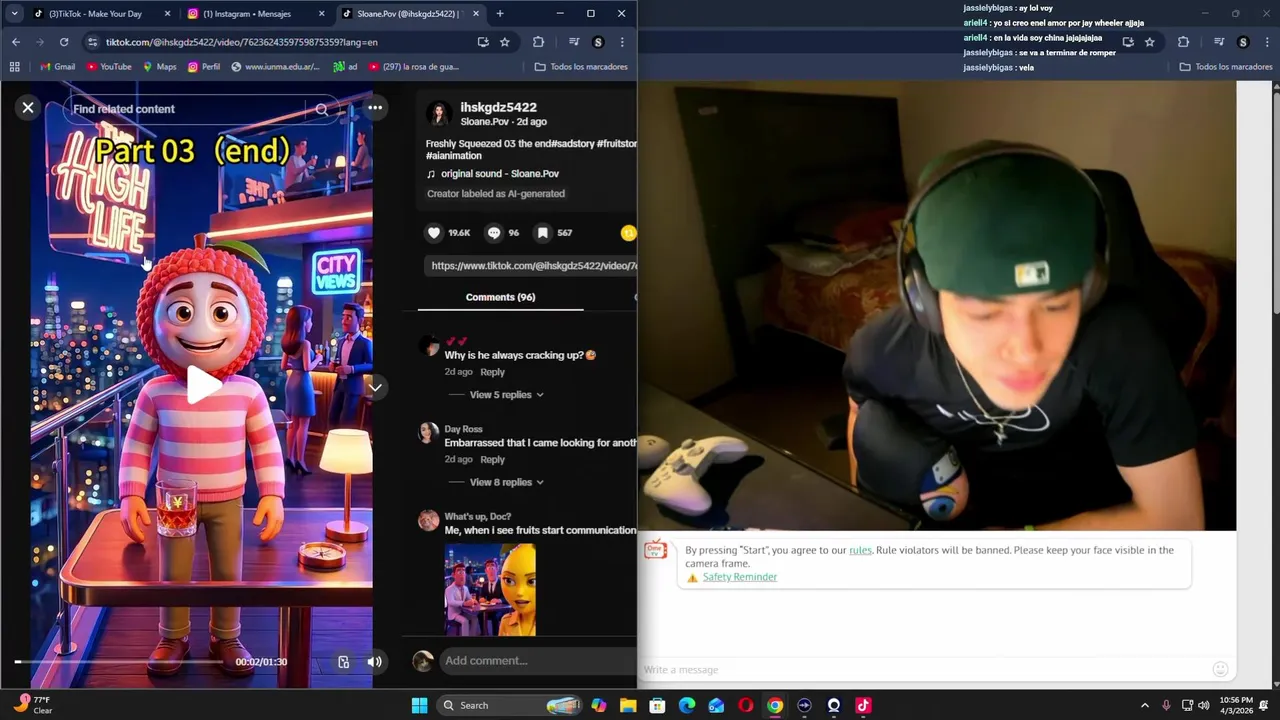Click the taskbar Search box

510,705
